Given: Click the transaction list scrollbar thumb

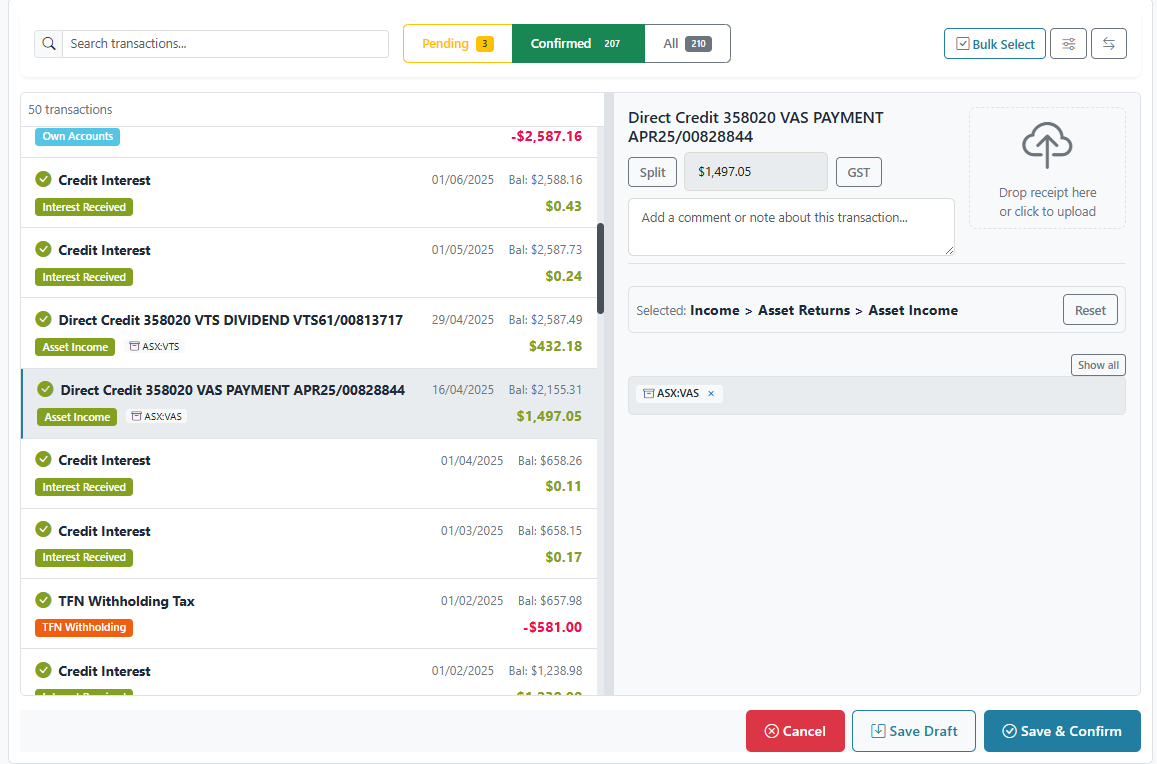Looking at the screenshot, I should [x=600, y=268].
